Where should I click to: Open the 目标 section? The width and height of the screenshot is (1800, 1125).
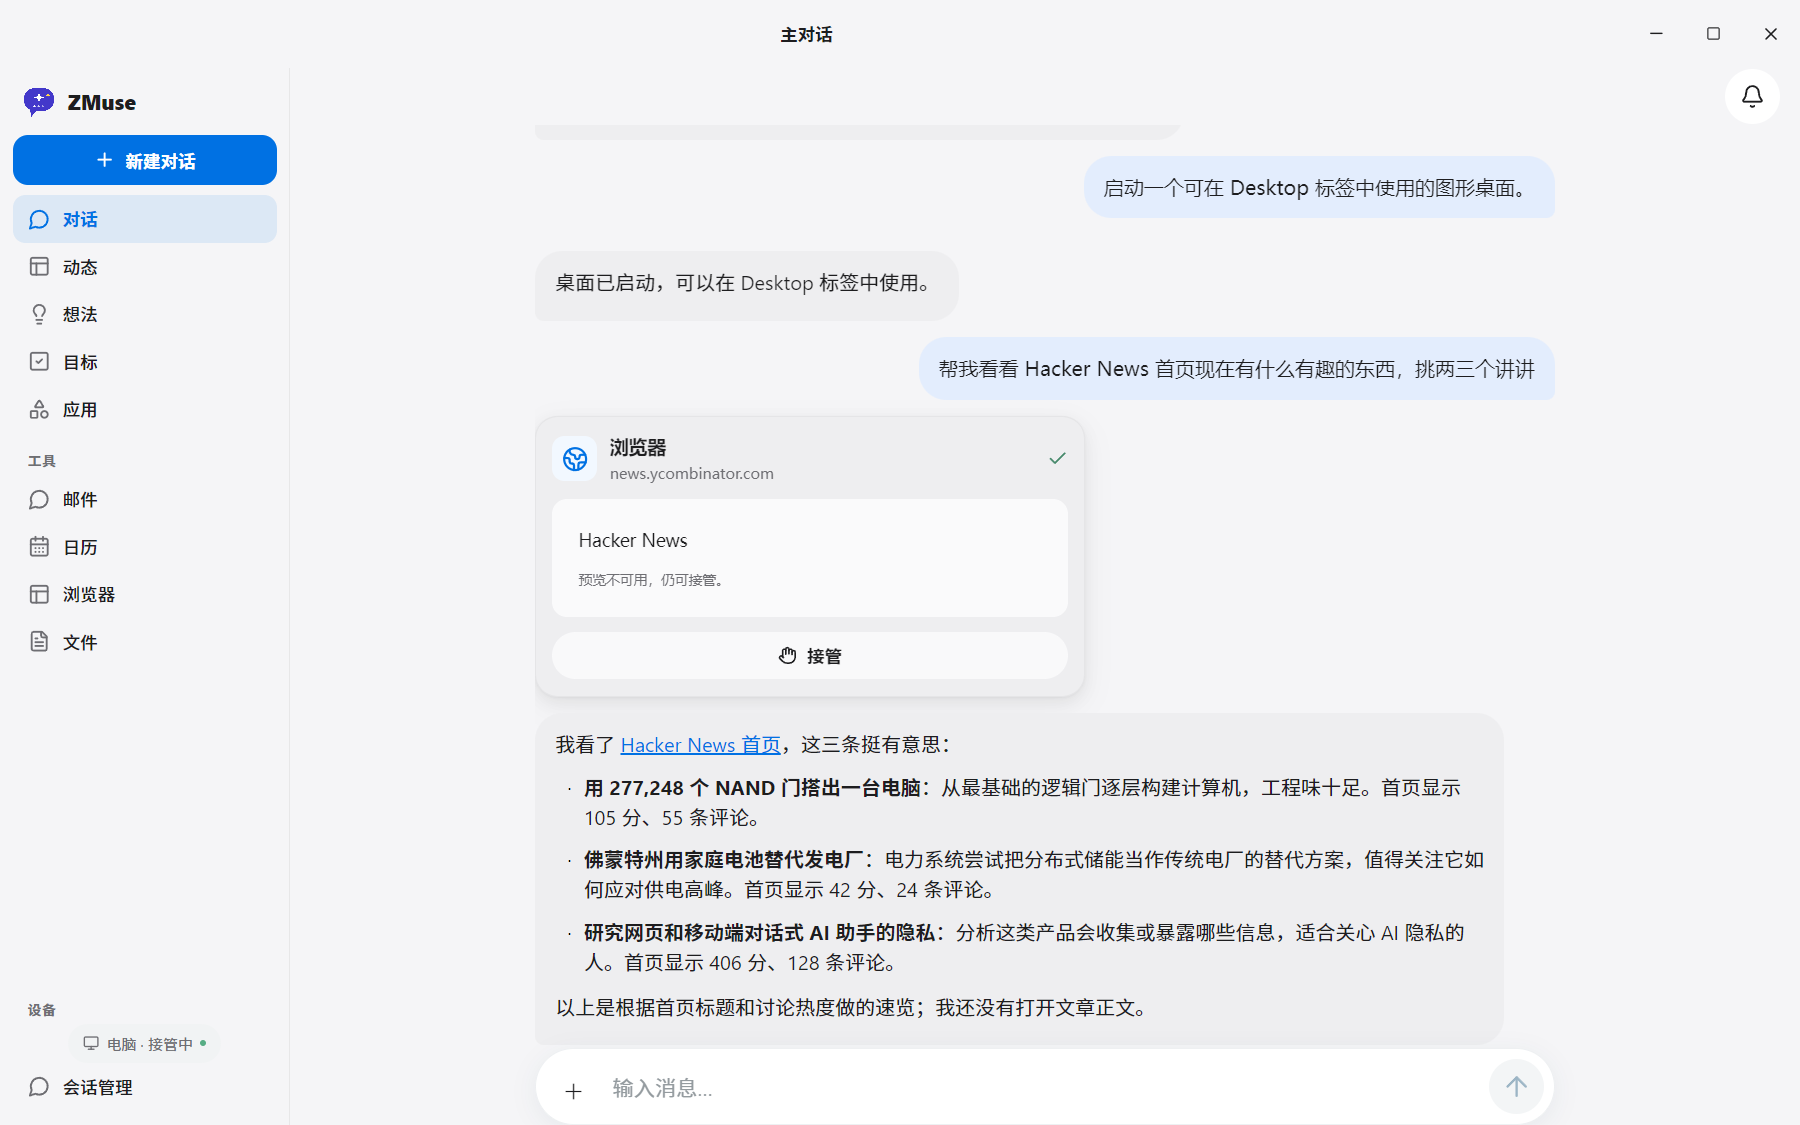[145, 362]
